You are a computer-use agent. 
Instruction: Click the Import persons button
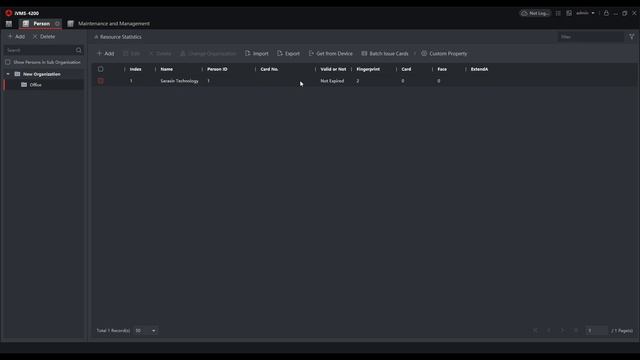click(257, 53)
